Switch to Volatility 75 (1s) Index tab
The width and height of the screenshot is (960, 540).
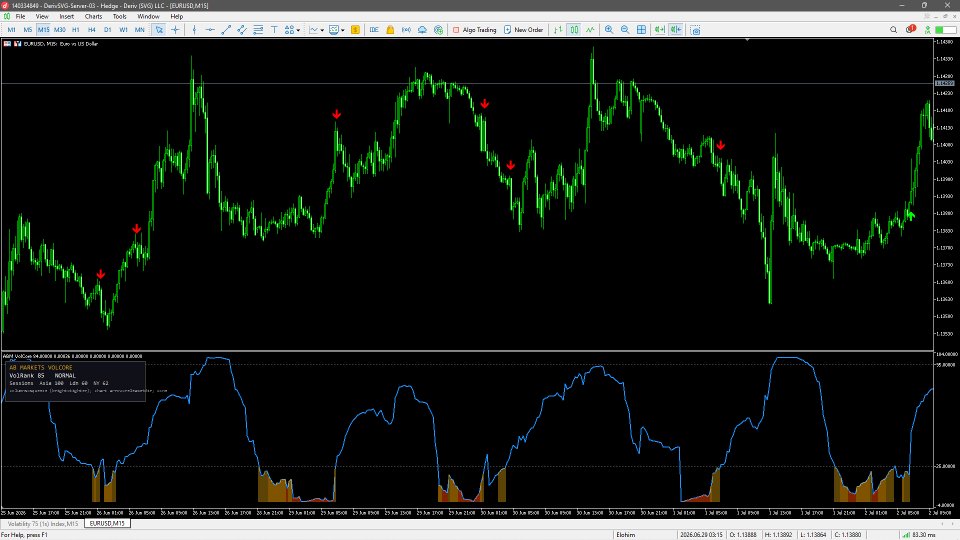click(x=42, y=523)
